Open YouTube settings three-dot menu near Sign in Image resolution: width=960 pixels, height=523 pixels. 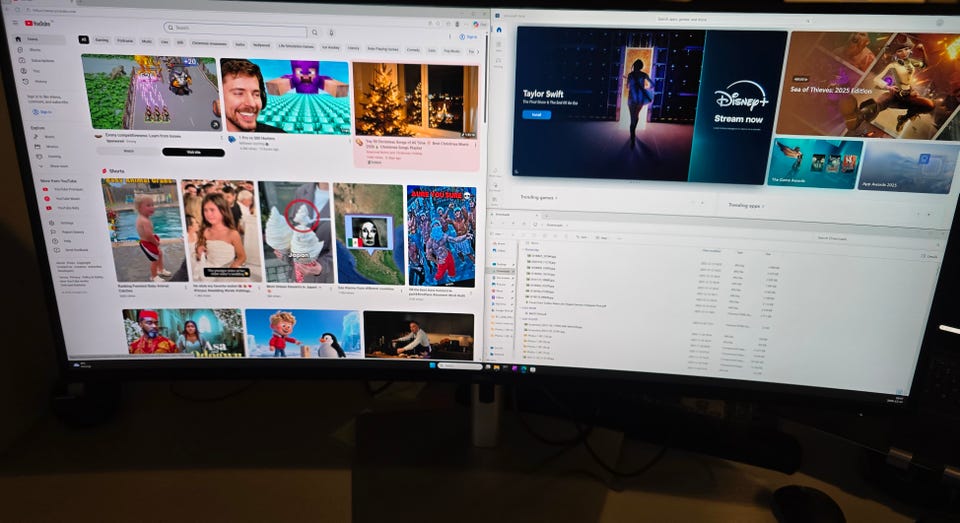tap(450, 37)
